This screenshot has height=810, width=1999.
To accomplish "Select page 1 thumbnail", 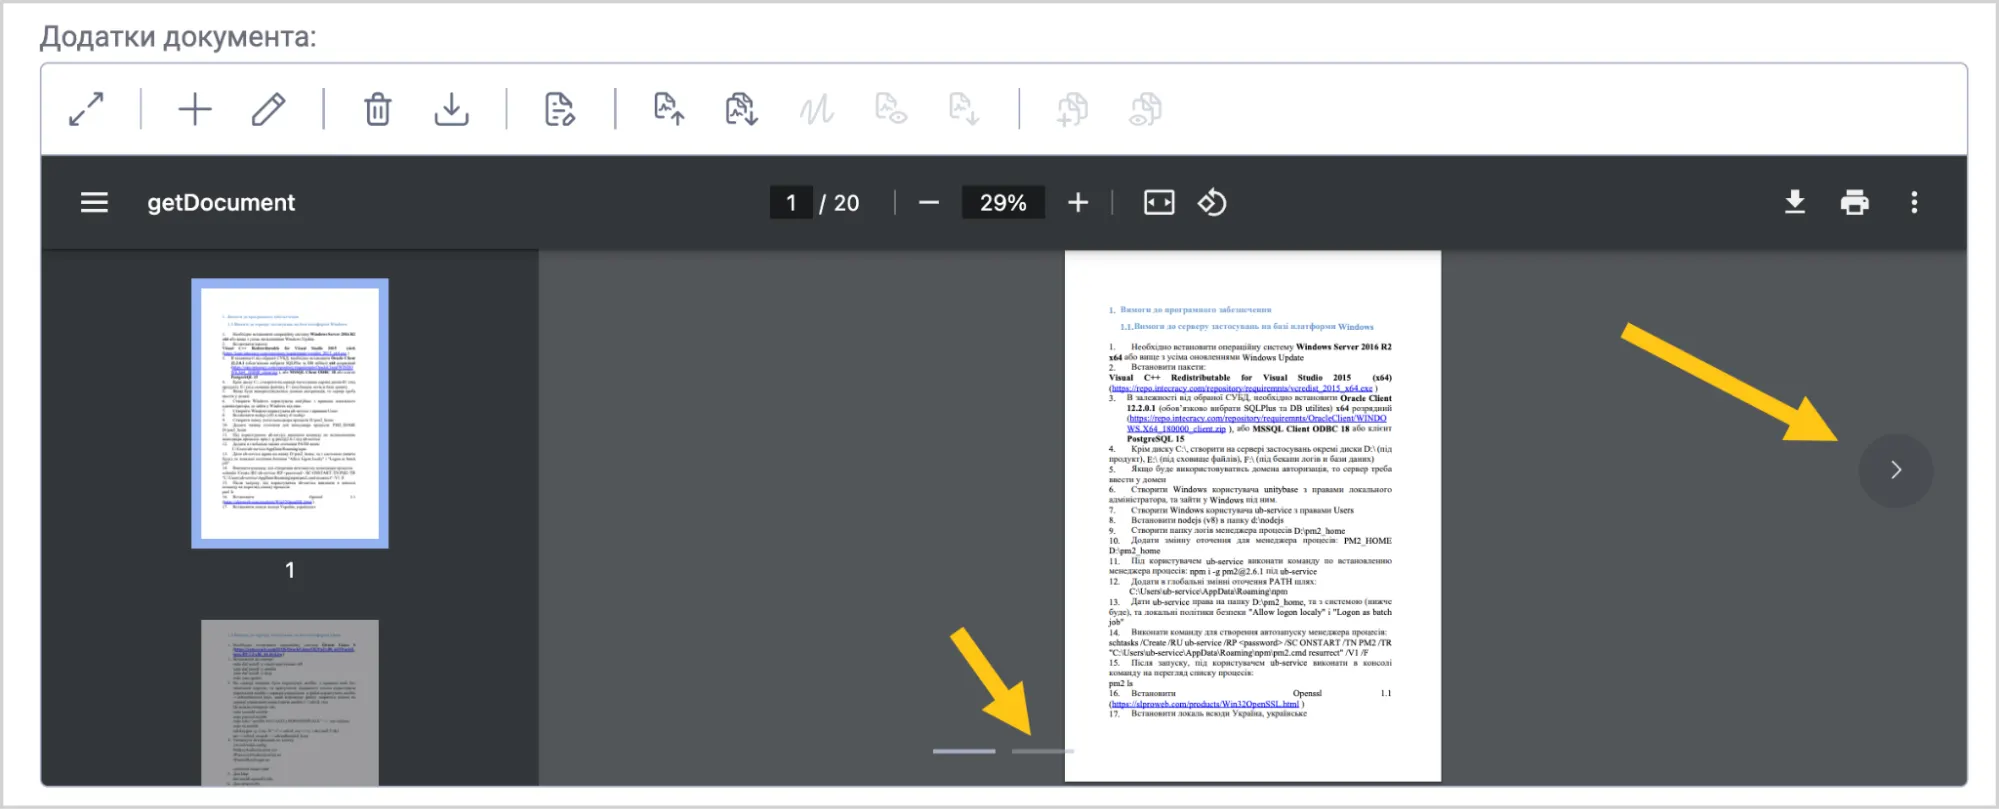I will click(x=290, y=413).
